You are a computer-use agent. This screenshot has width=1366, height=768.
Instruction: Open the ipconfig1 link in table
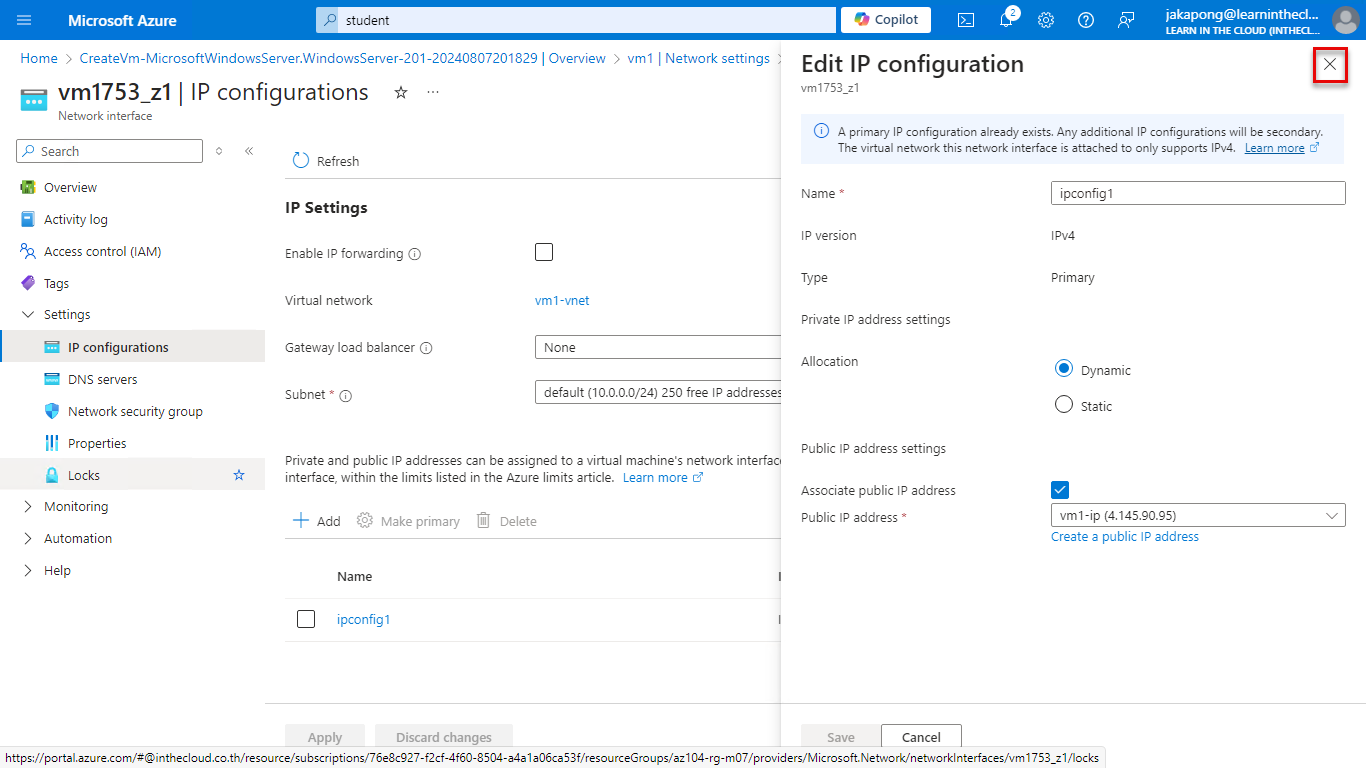[364, 619]
